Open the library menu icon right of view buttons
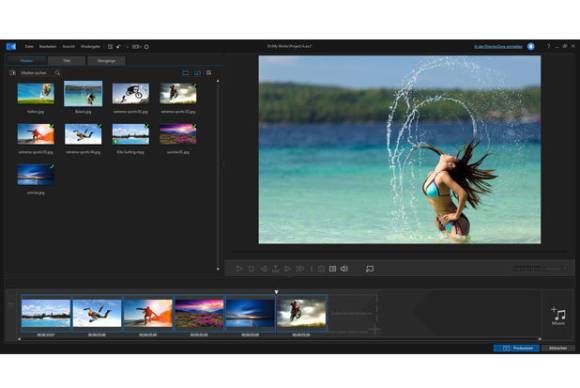Screen dimensions: 580x388 (x=209, y=73)
